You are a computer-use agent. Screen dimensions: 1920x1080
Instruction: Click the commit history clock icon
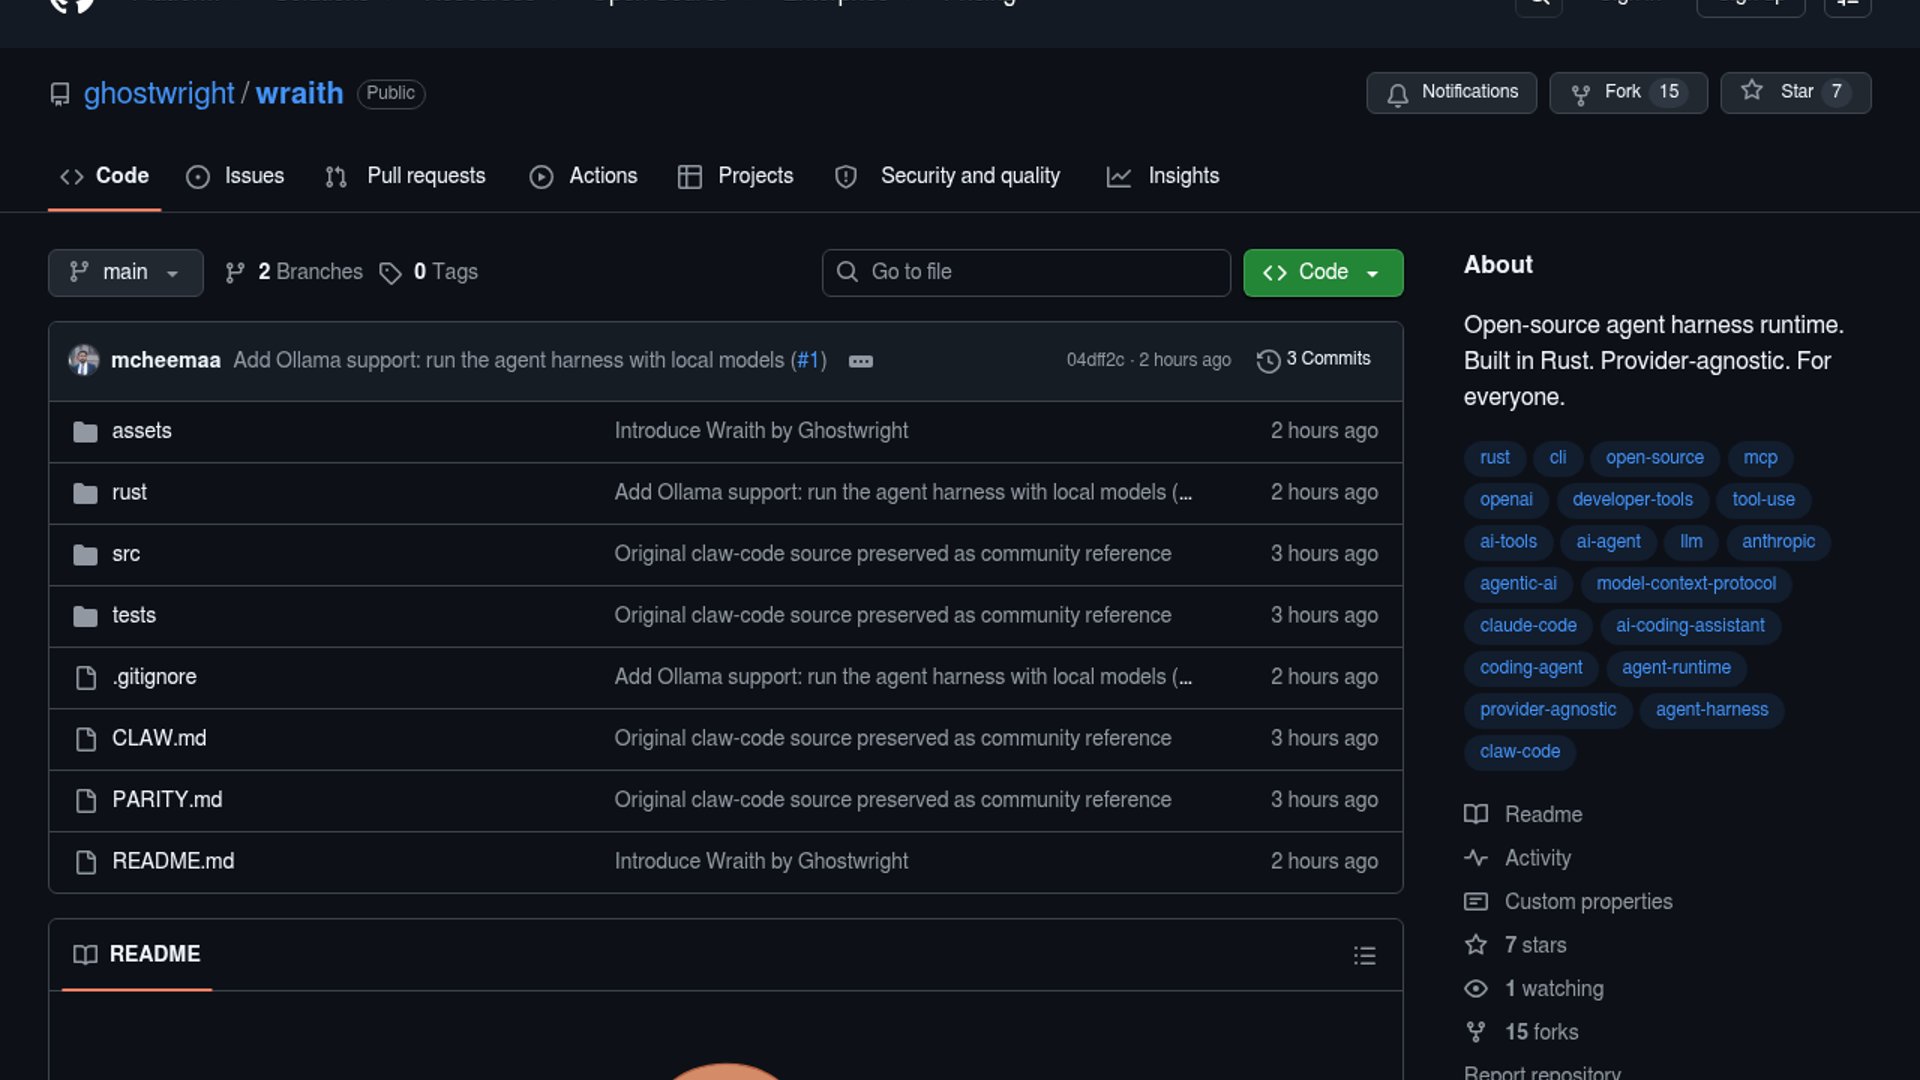tap(1268, 361)
